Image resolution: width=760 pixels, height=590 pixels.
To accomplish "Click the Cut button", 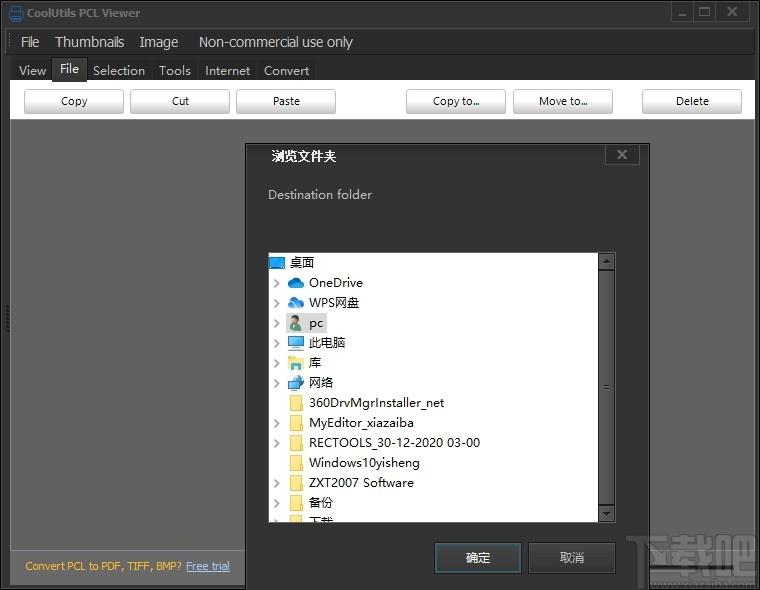I will 180,101.
